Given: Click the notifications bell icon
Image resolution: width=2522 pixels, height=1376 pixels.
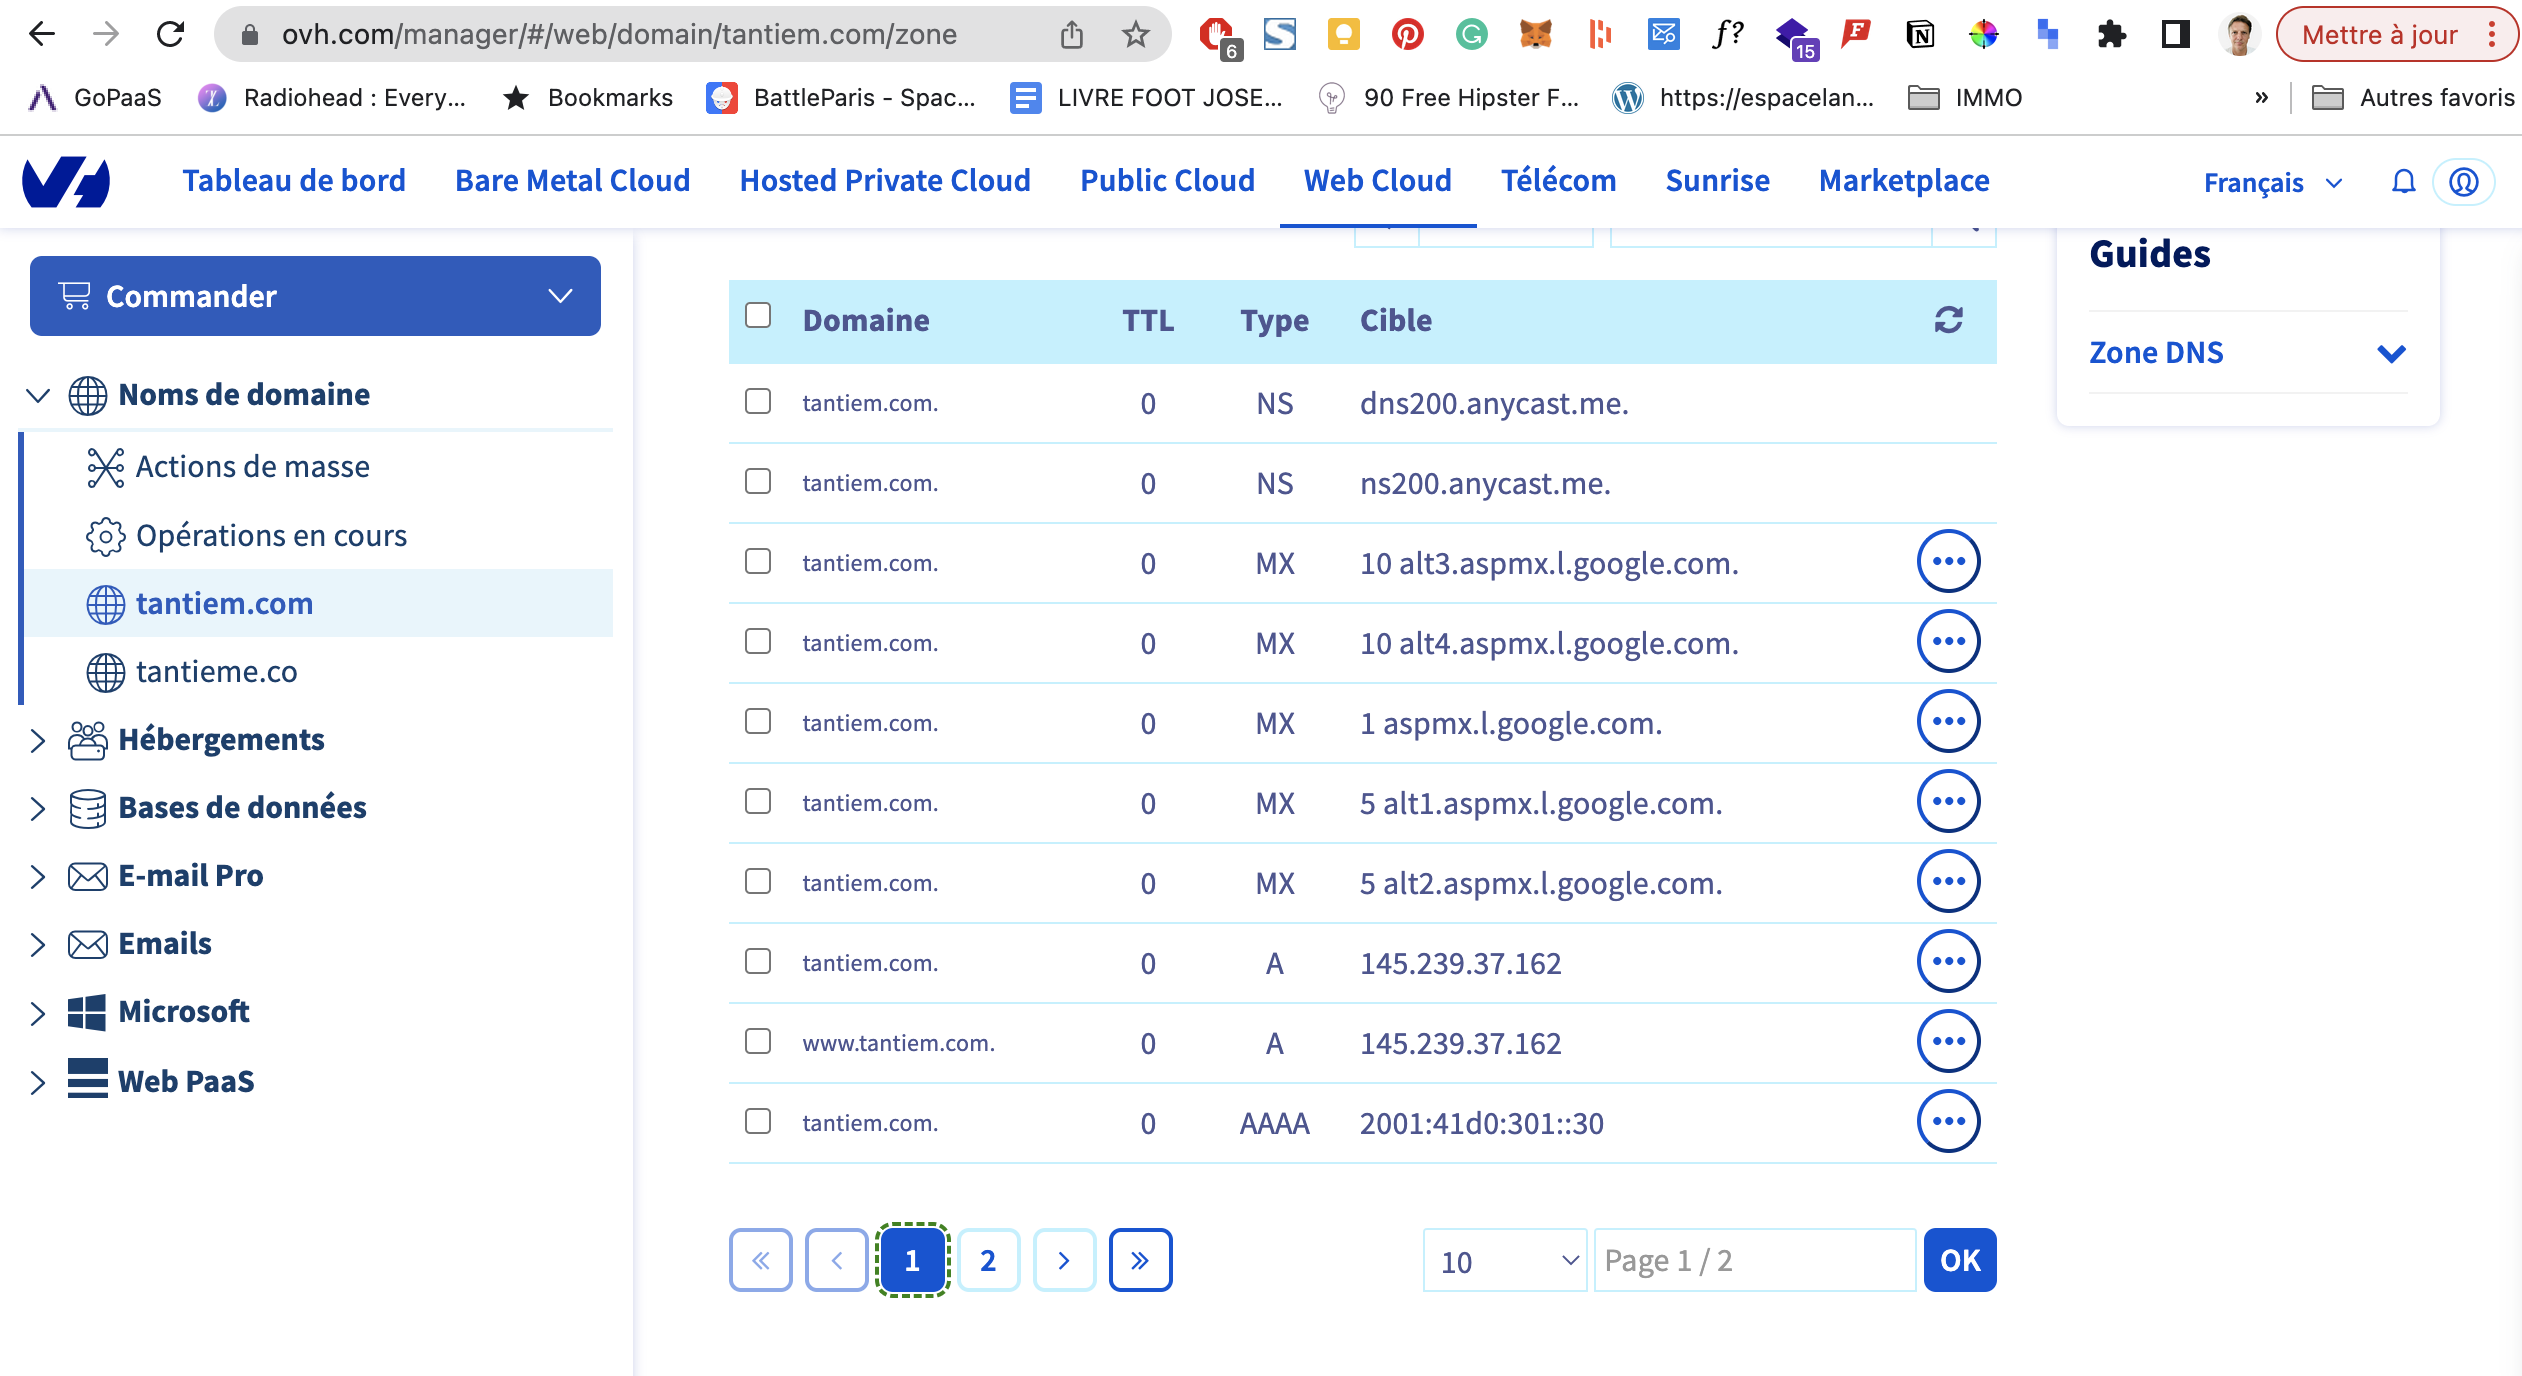Looking at the screenshot, I should (2403, 182).
